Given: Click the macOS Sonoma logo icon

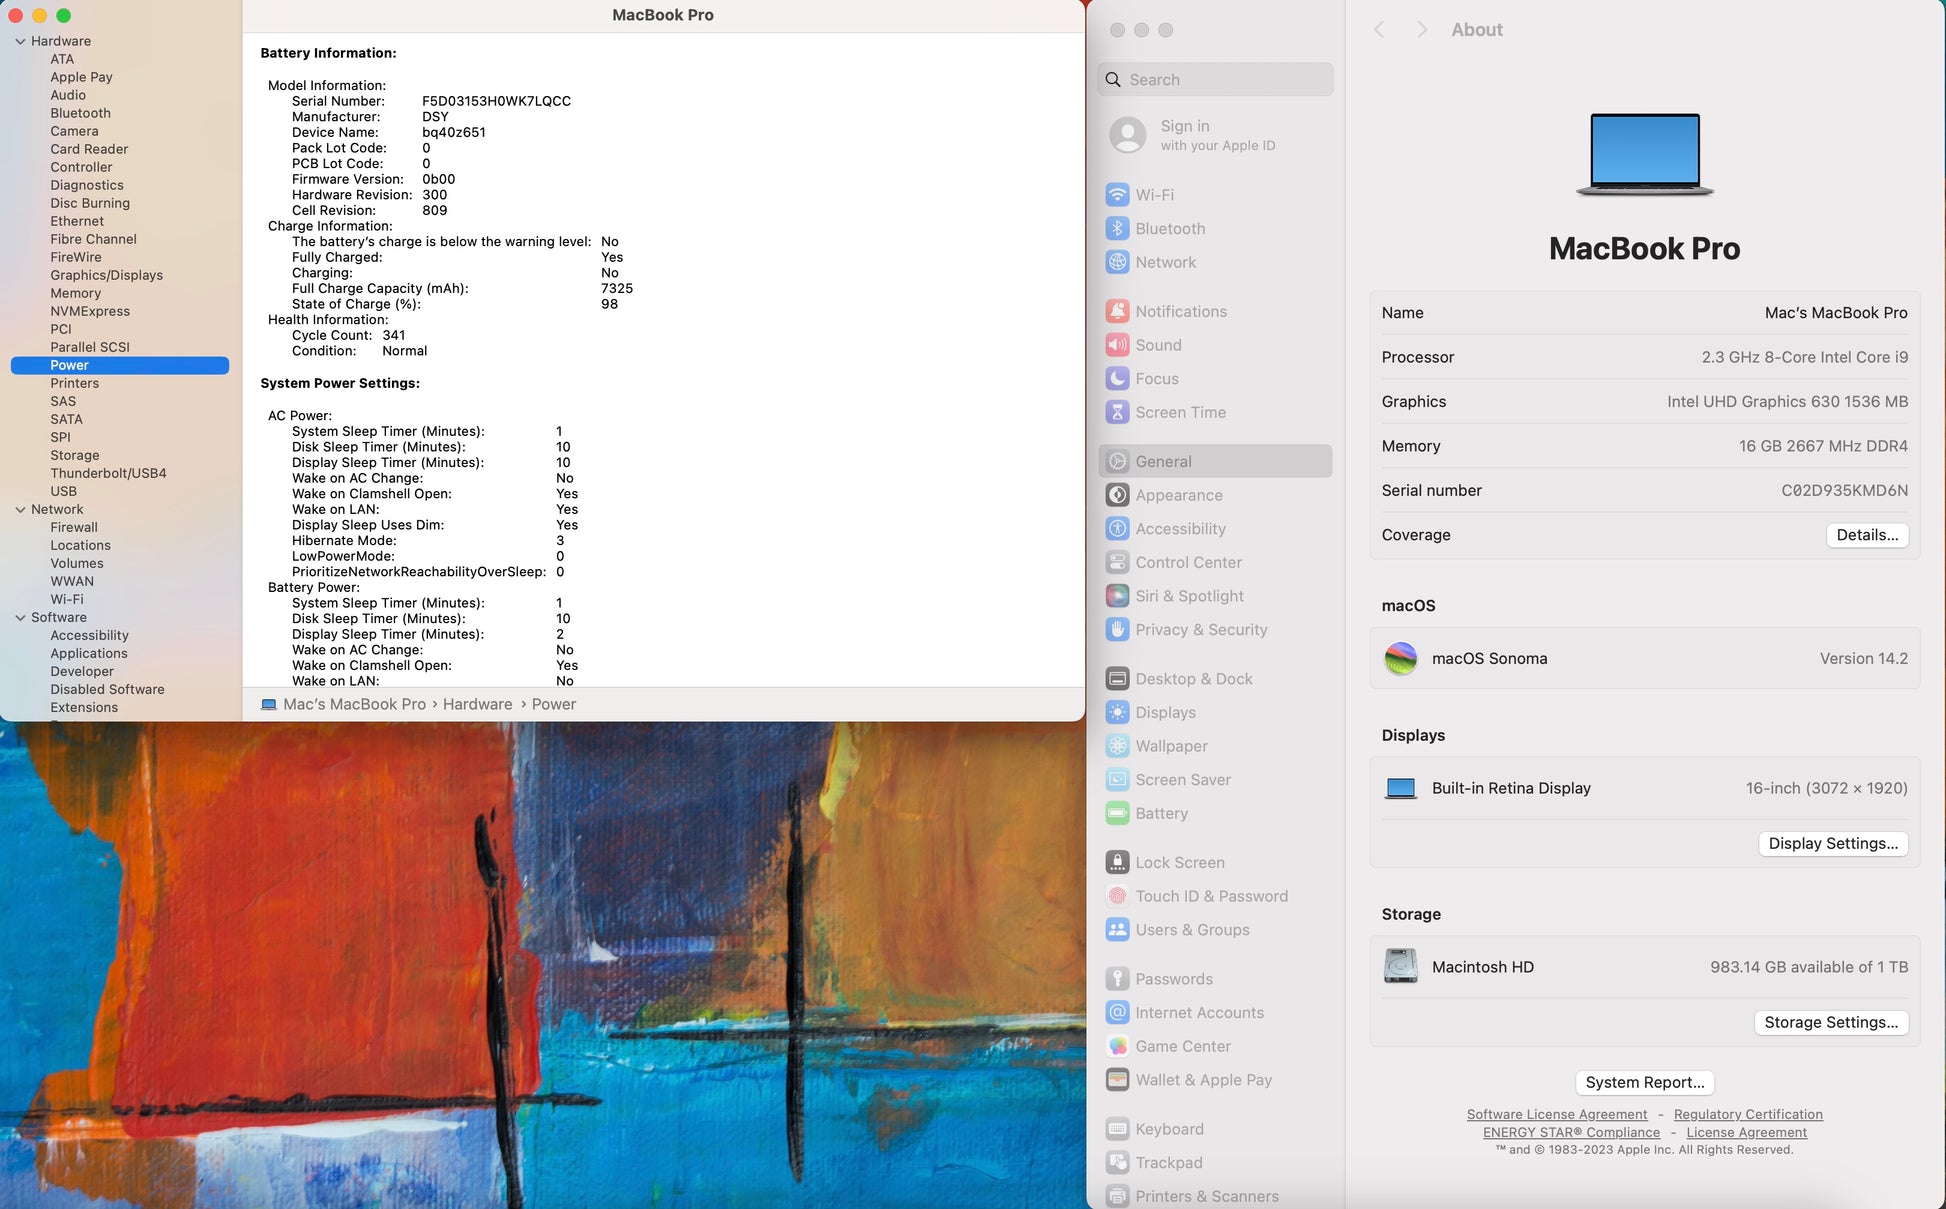Looking at the screenshot, I should click(1400, 659).
